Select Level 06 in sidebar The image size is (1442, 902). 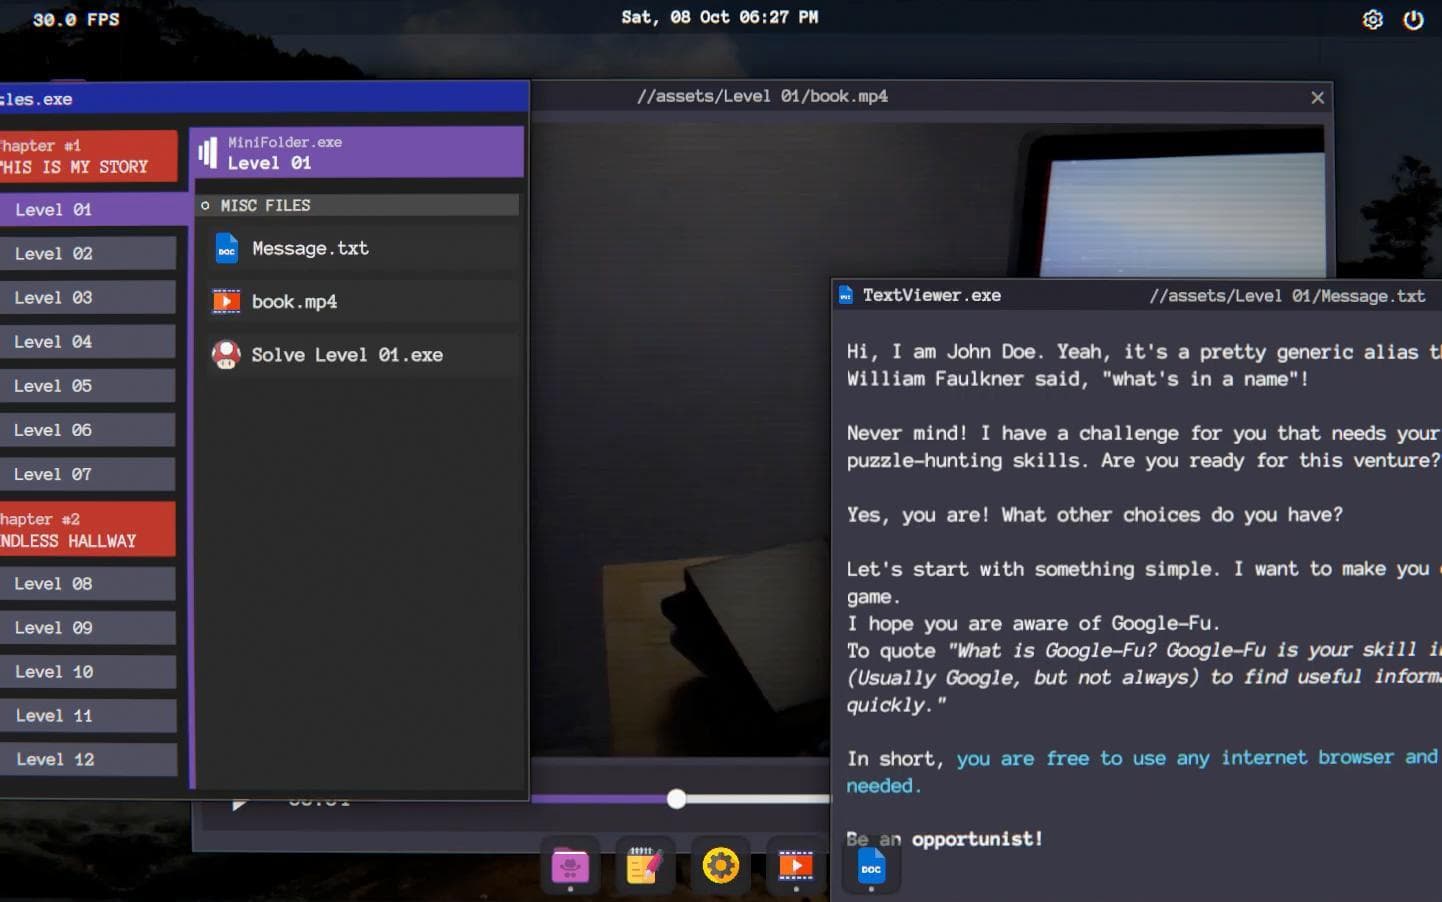(x=88, y=430)
